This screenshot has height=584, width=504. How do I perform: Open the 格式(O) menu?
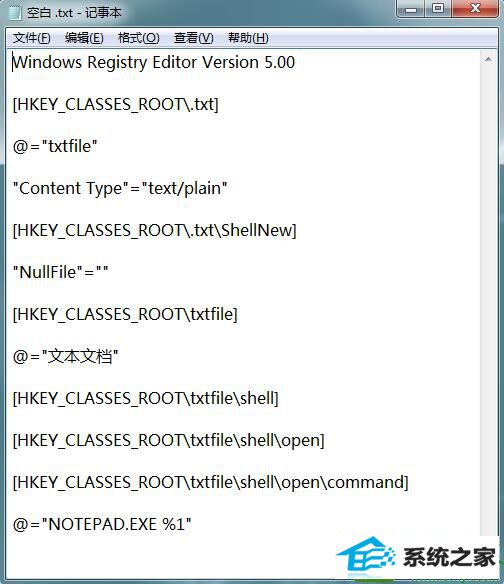coord(138,38)
